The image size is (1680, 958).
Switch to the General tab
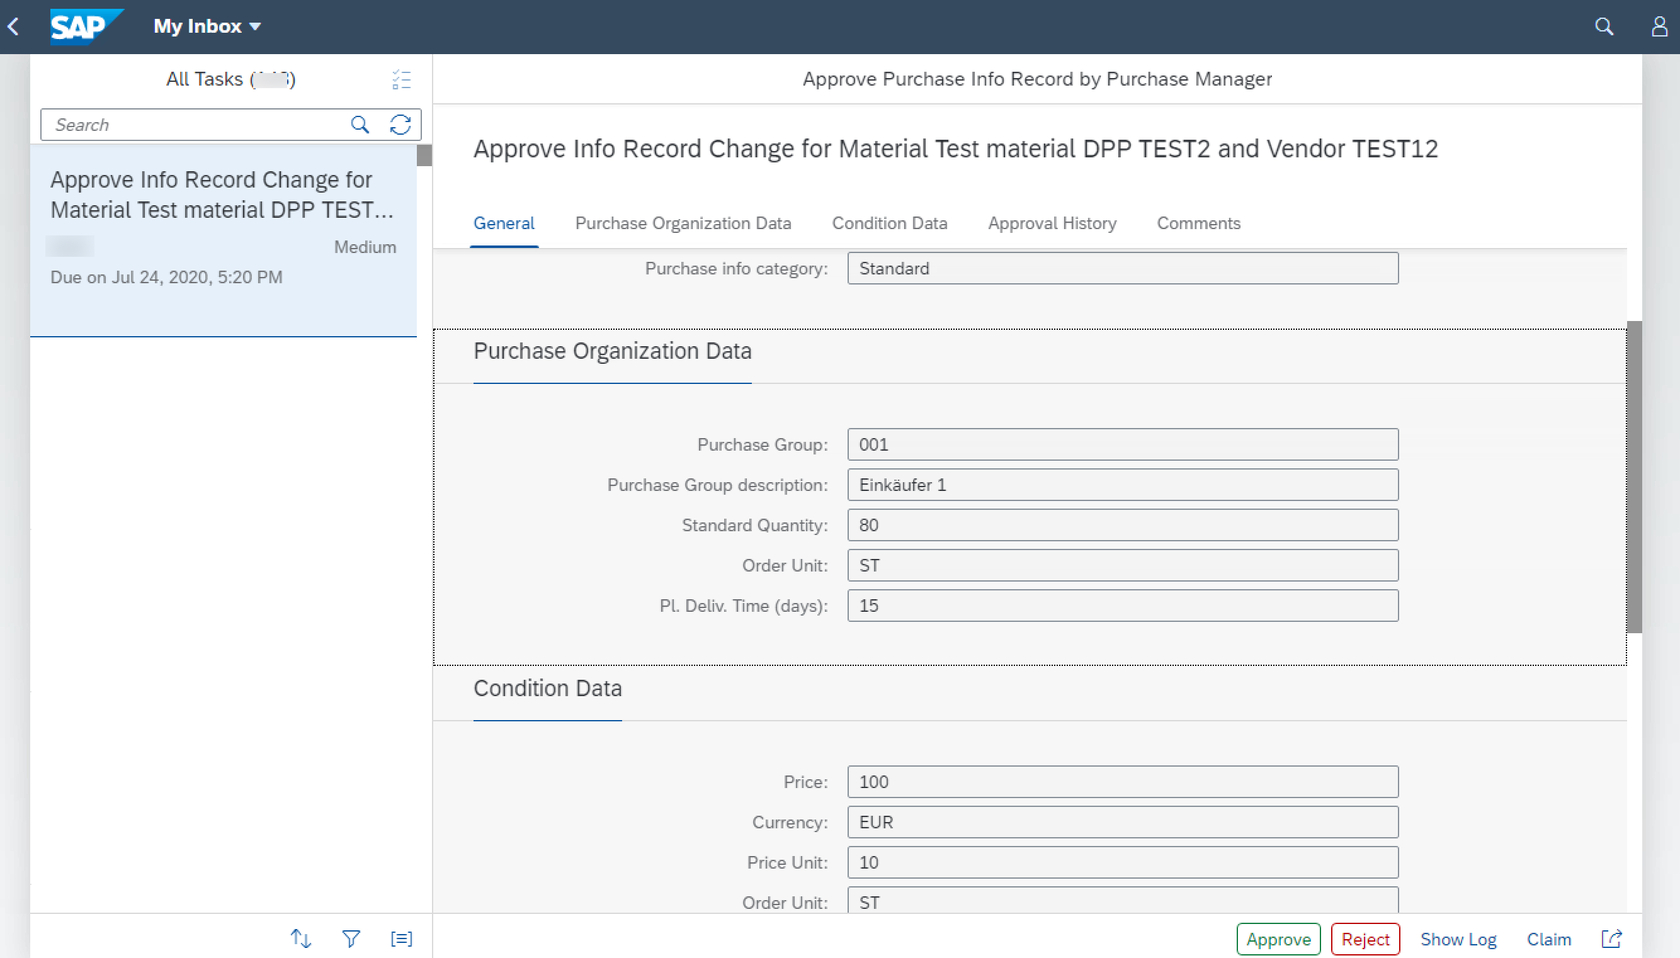coord(504,224)
